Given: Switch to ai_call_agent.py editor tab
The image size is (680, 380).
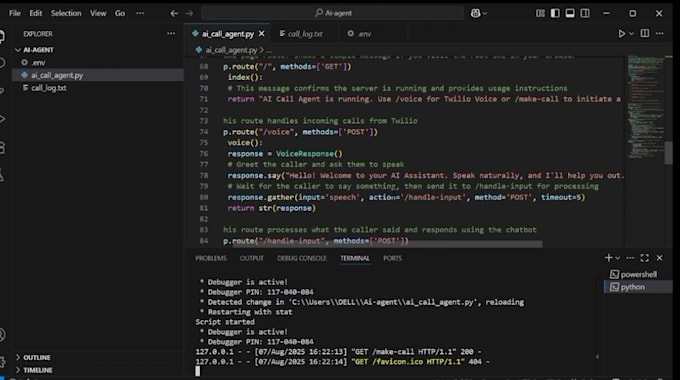Looking at the screenshot, I should [227, 33].
